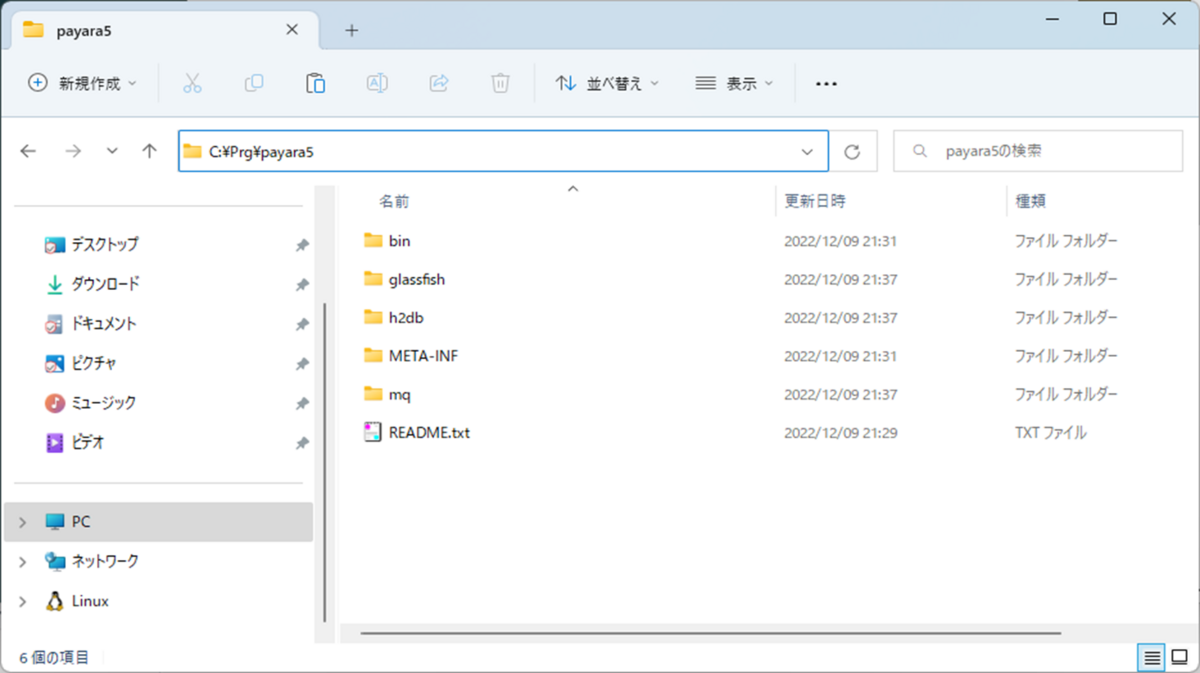This screenshot has width=1200, height=673.
Task: Click the bin folder name
Action: point(399,242)
